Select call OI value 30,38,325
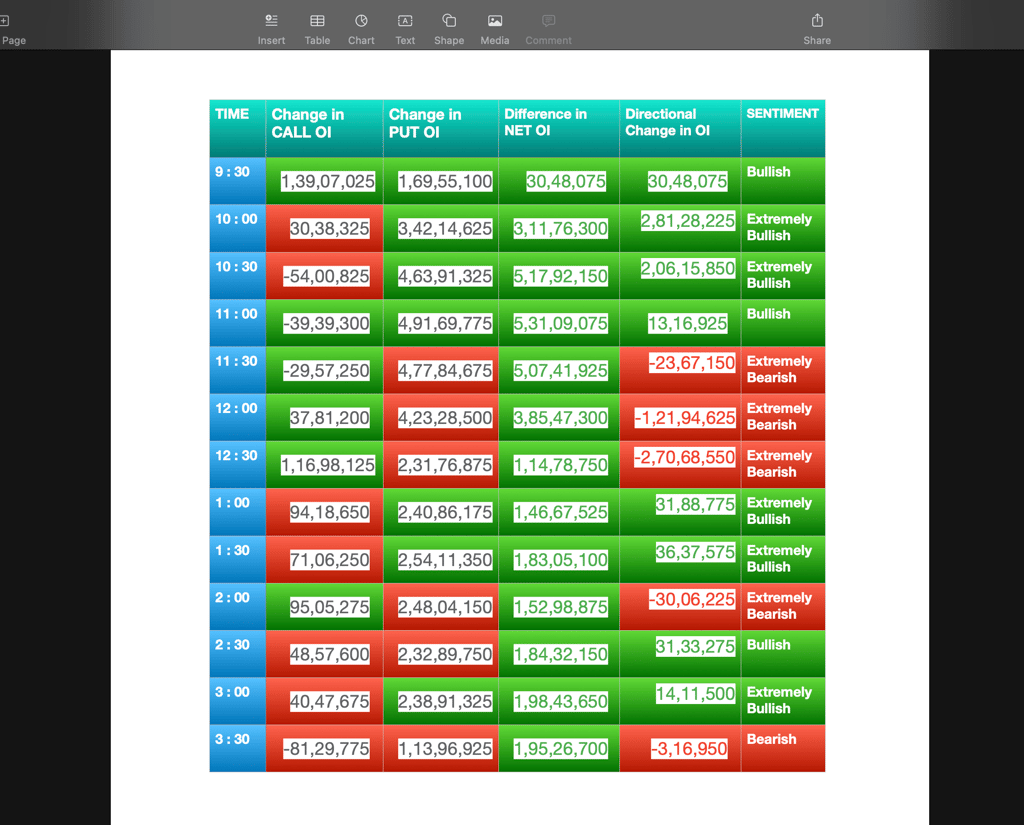The width and height of the screenshot is (1024, 825). click(x=330, y=228)
